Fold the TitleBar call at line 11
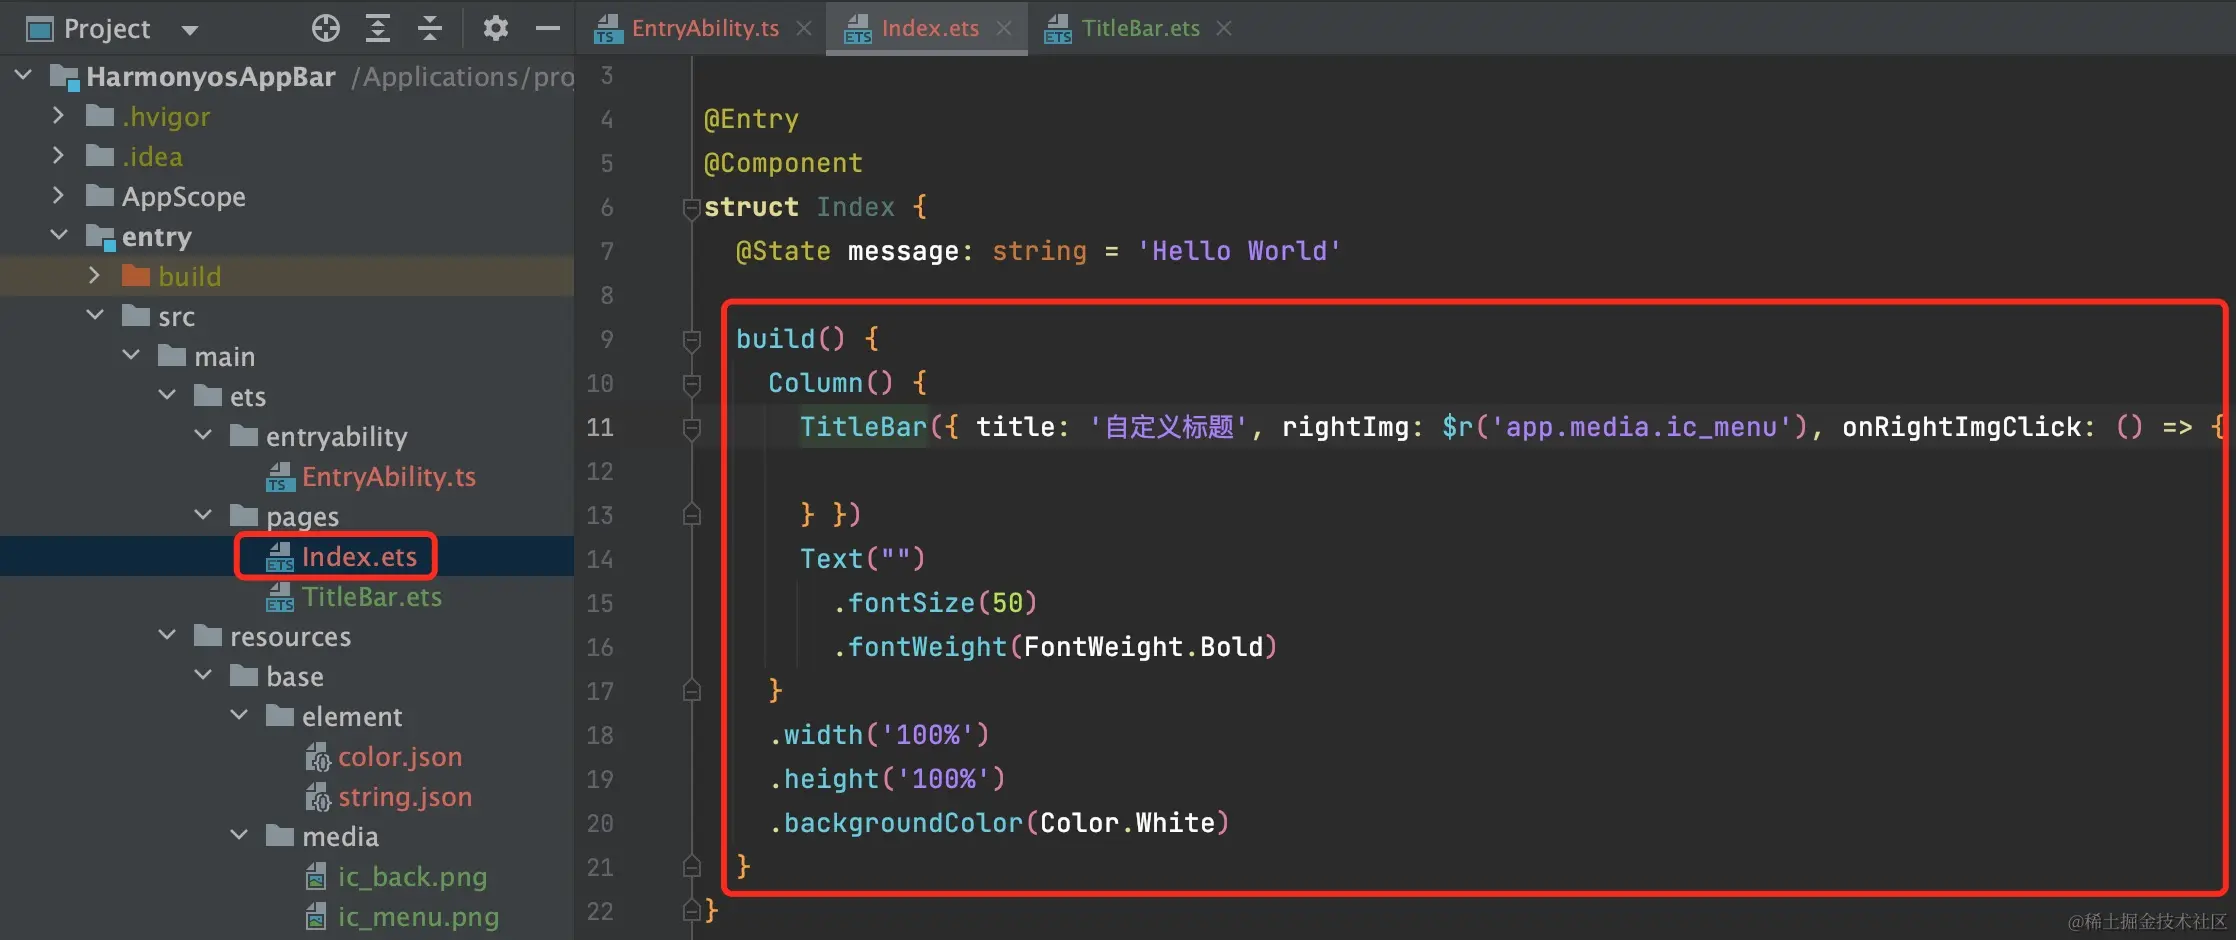Image resolution: width=2236 pixels, height=940 pixels. (691, 428)
